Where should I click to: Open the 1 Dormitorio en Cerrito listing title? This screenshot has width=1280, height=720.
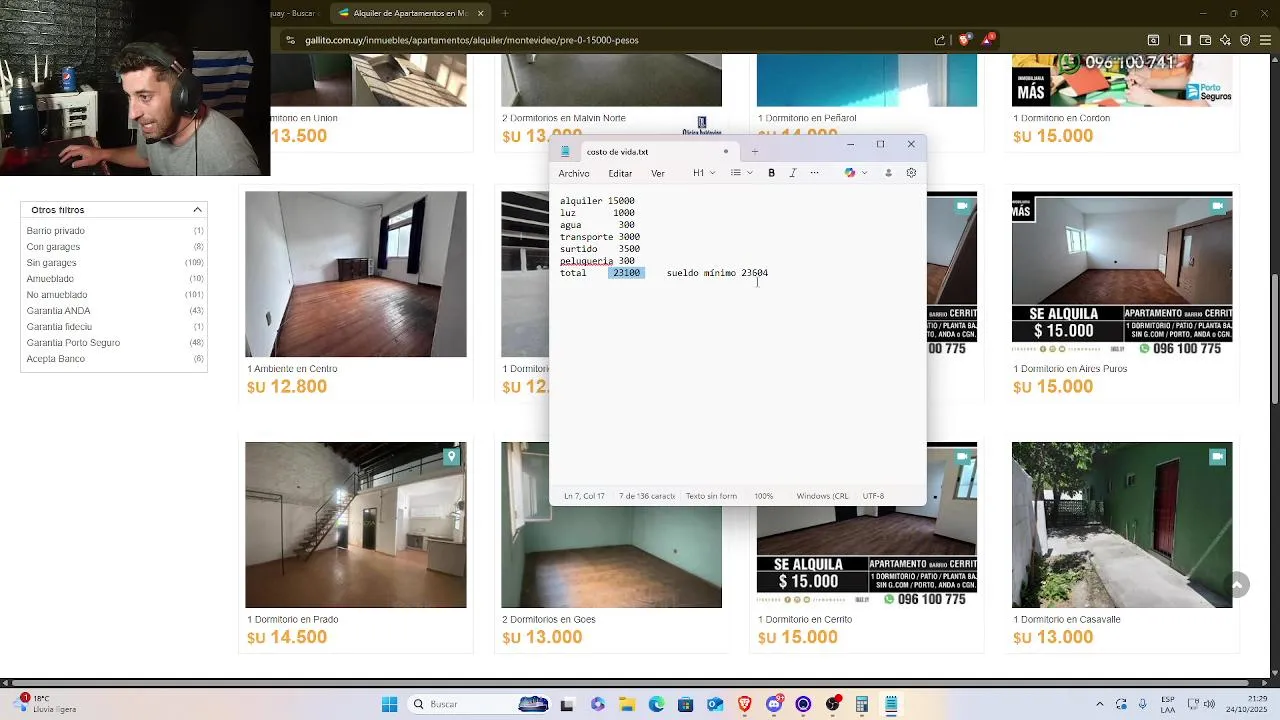[805, 620]
